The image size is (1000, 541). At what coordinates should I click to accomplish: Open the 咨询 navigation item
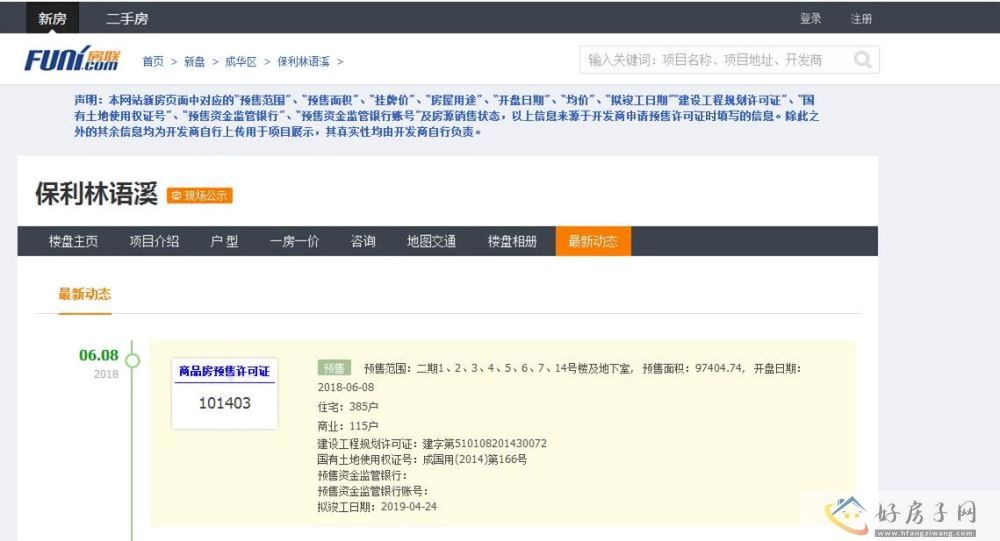click(x=363, y=241)
